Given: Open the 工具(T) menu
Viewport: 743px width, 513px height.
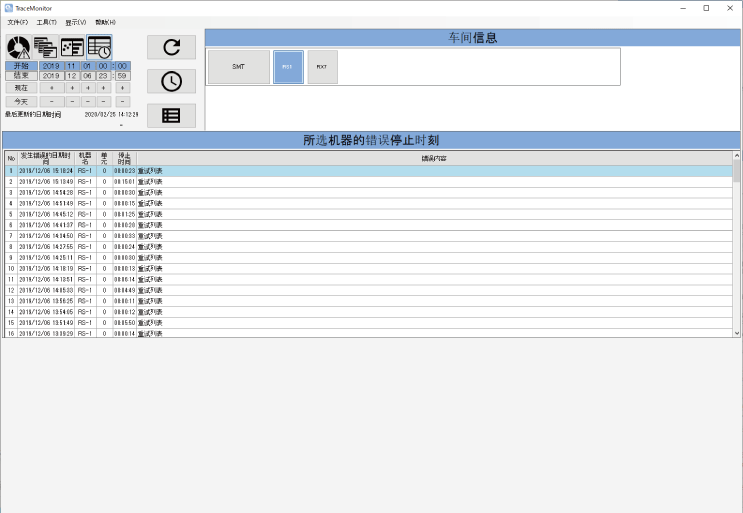Looking at the screenshot, I should click(x=46, y=22).
